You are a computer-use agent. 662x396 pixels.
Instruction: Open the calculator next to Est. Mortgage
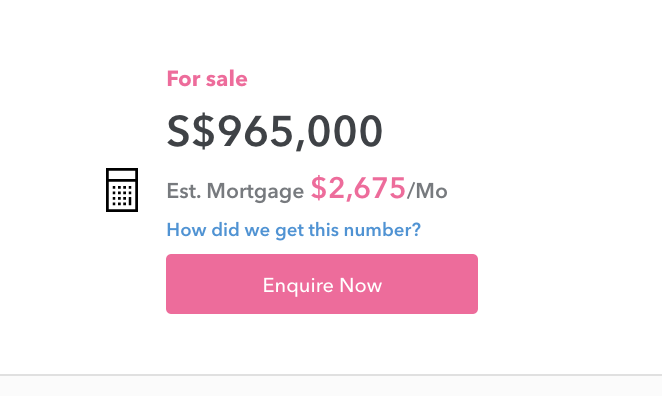point(122,190)
